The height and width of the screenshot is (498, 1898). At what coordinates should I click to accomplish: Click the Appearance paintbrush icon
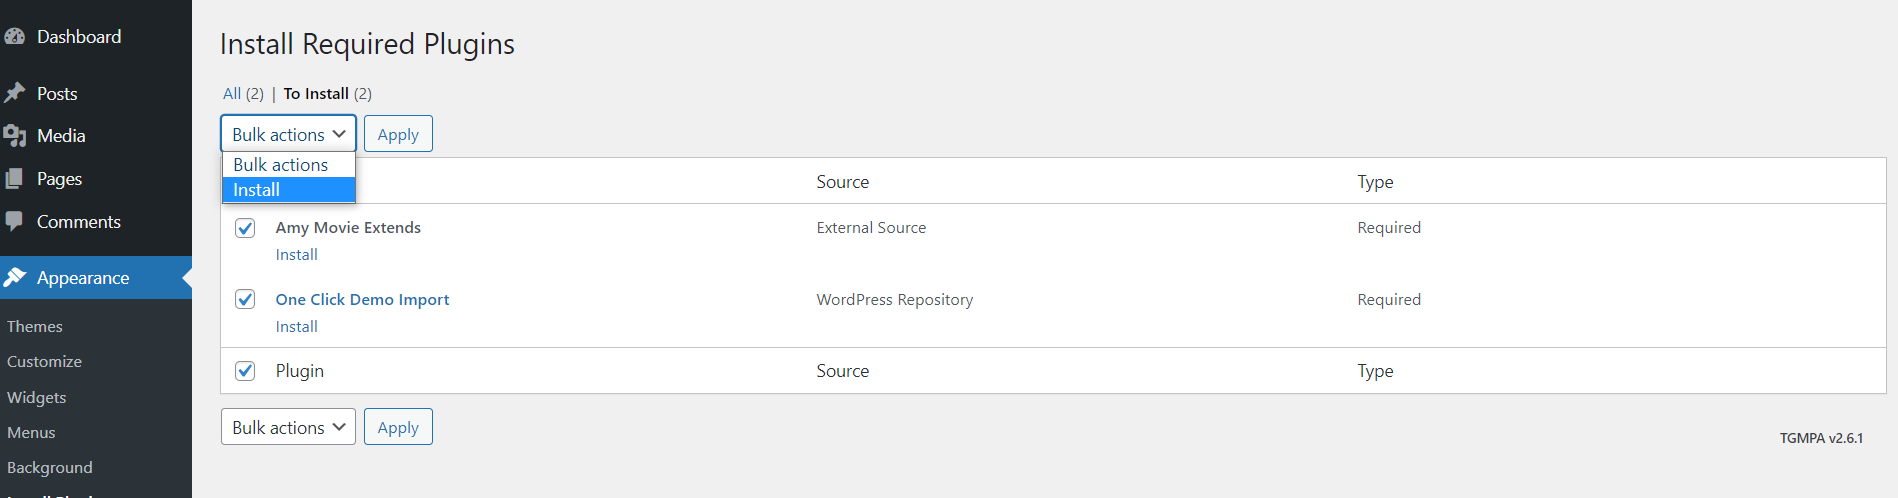click(x=15, y=277)
